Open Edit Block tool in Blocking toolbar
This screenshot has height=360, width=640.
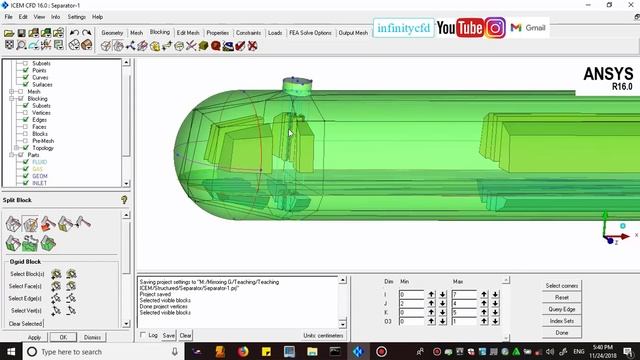point(142,46)
